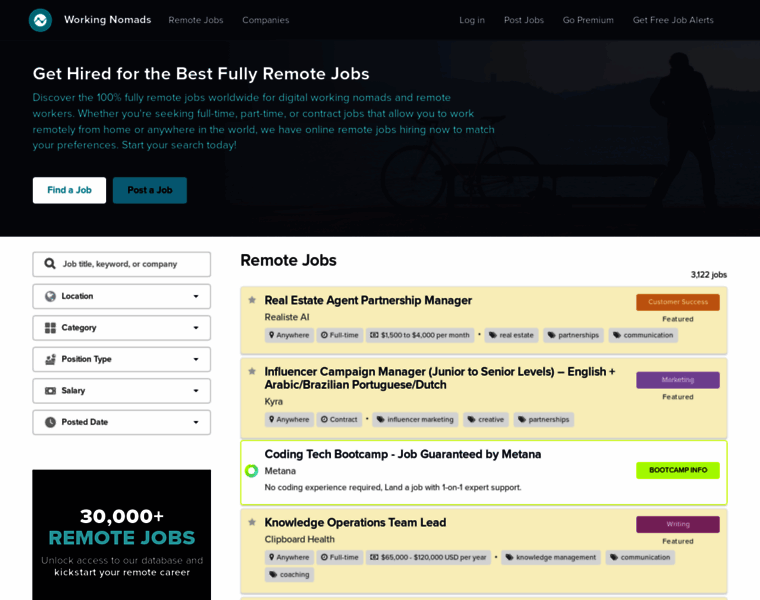Image resolution: width=760 pixels, height=600 pixels.
Task: Click the Working Nomads brand name
Action: tap(108, 19)
